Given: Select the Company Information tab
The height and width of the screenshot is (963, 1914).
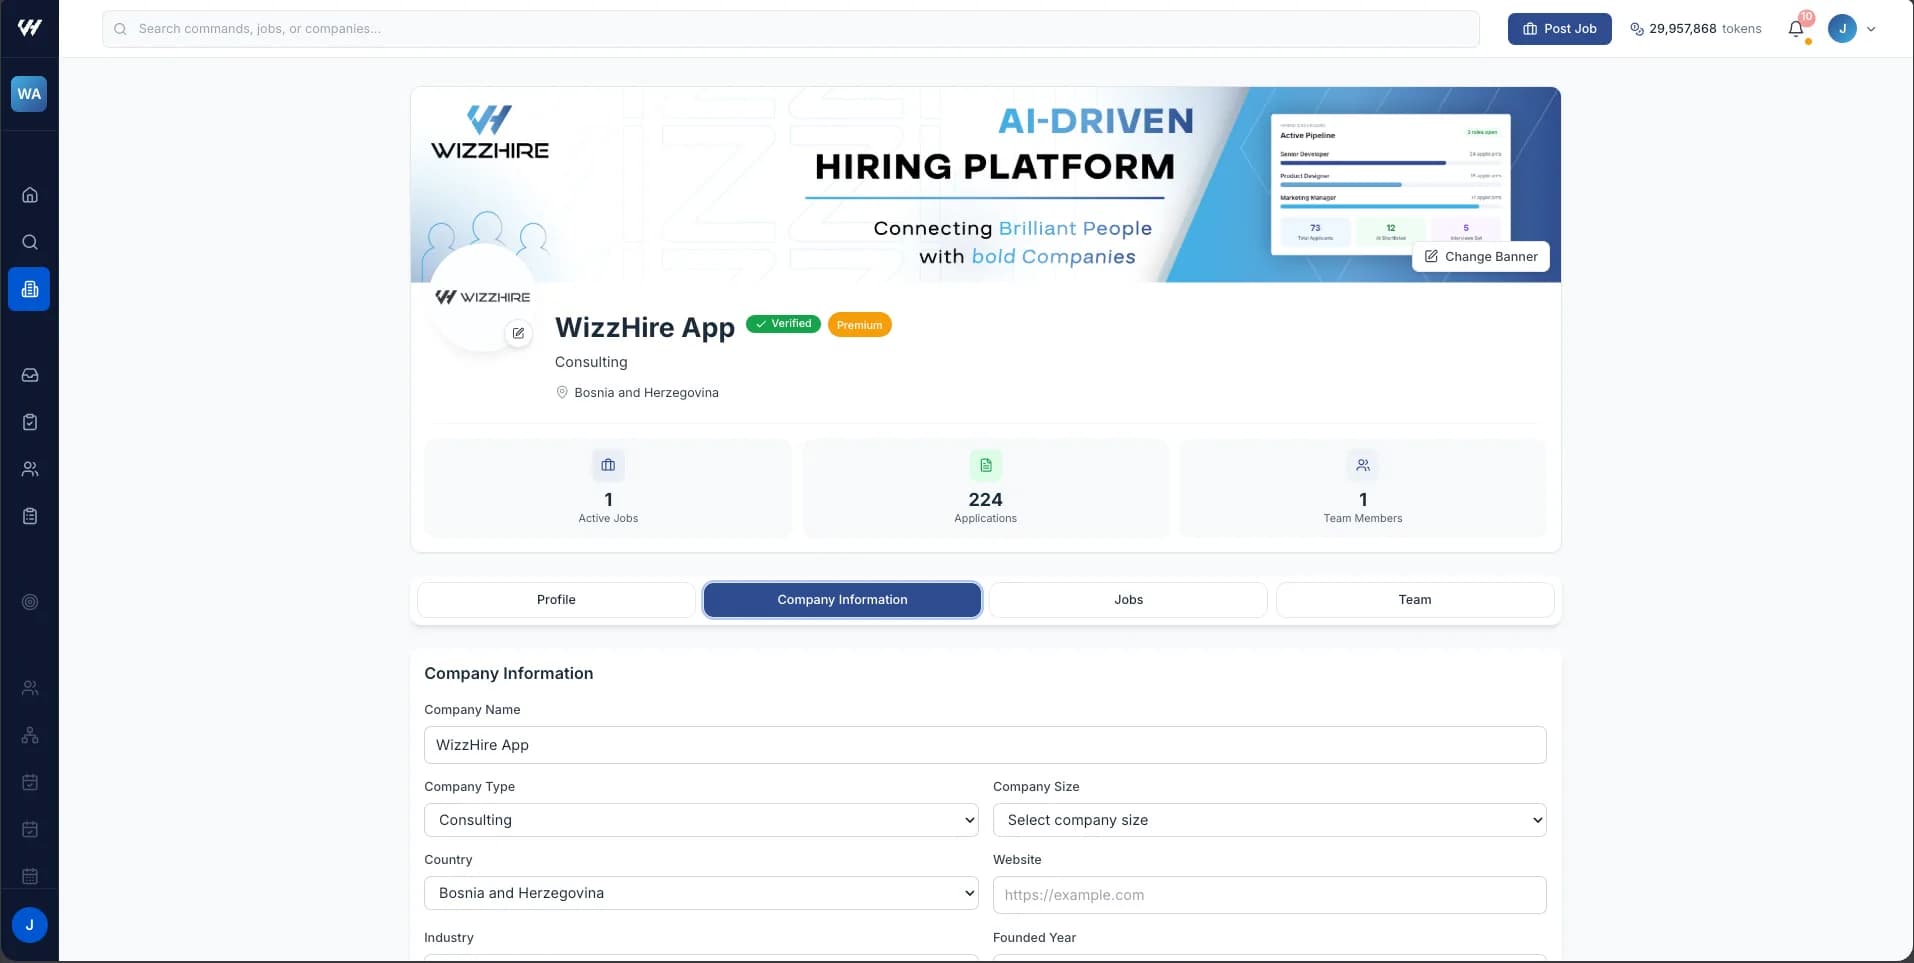Looking at the screenshot, I should 842,600.
